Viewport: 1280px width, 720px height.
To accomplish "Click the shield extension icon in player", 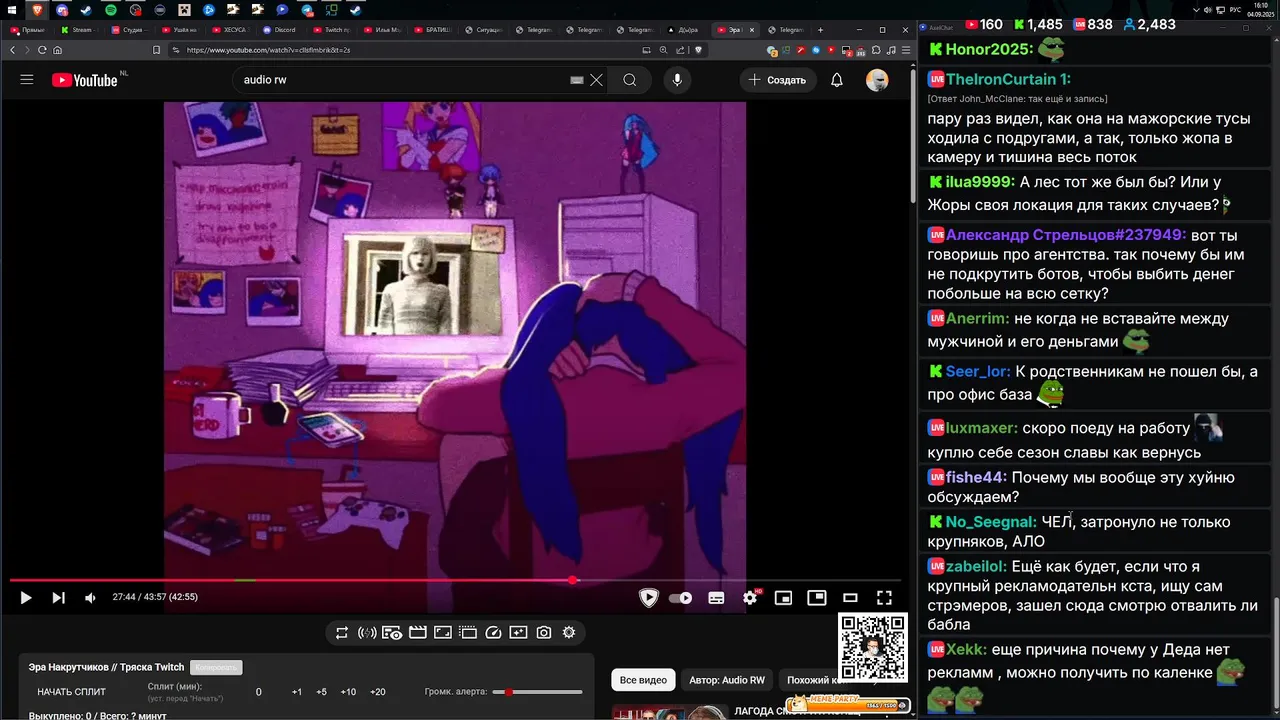I will [x=649, y=598].
